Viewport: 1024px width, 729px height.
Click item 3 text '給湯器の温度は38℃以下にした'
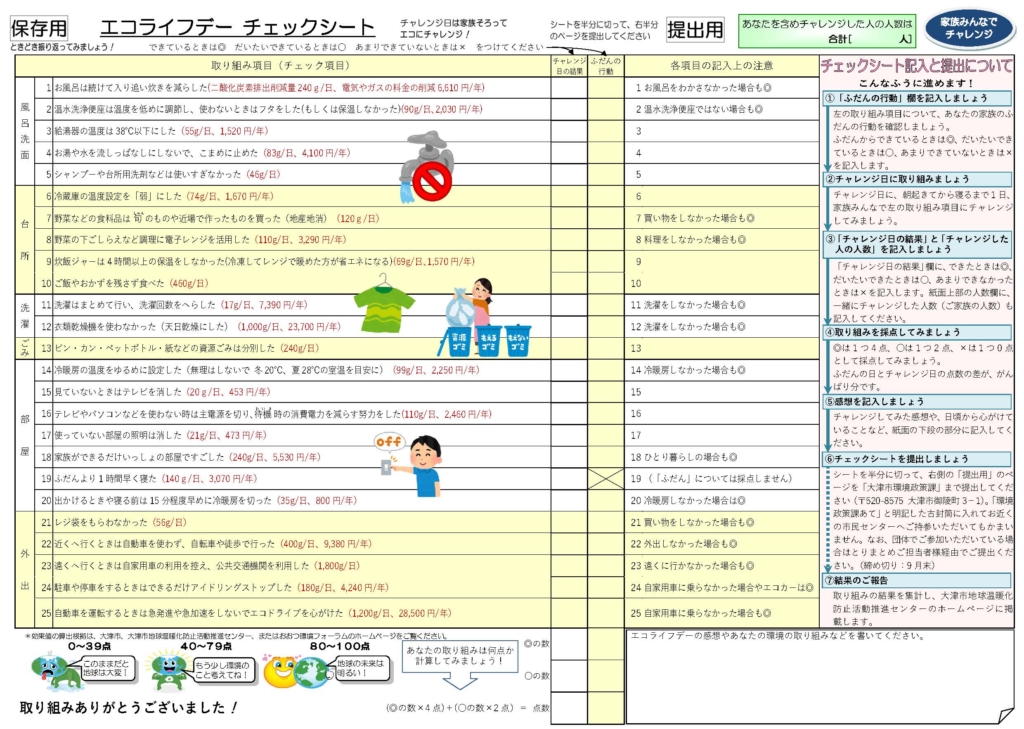pos(115,131)
